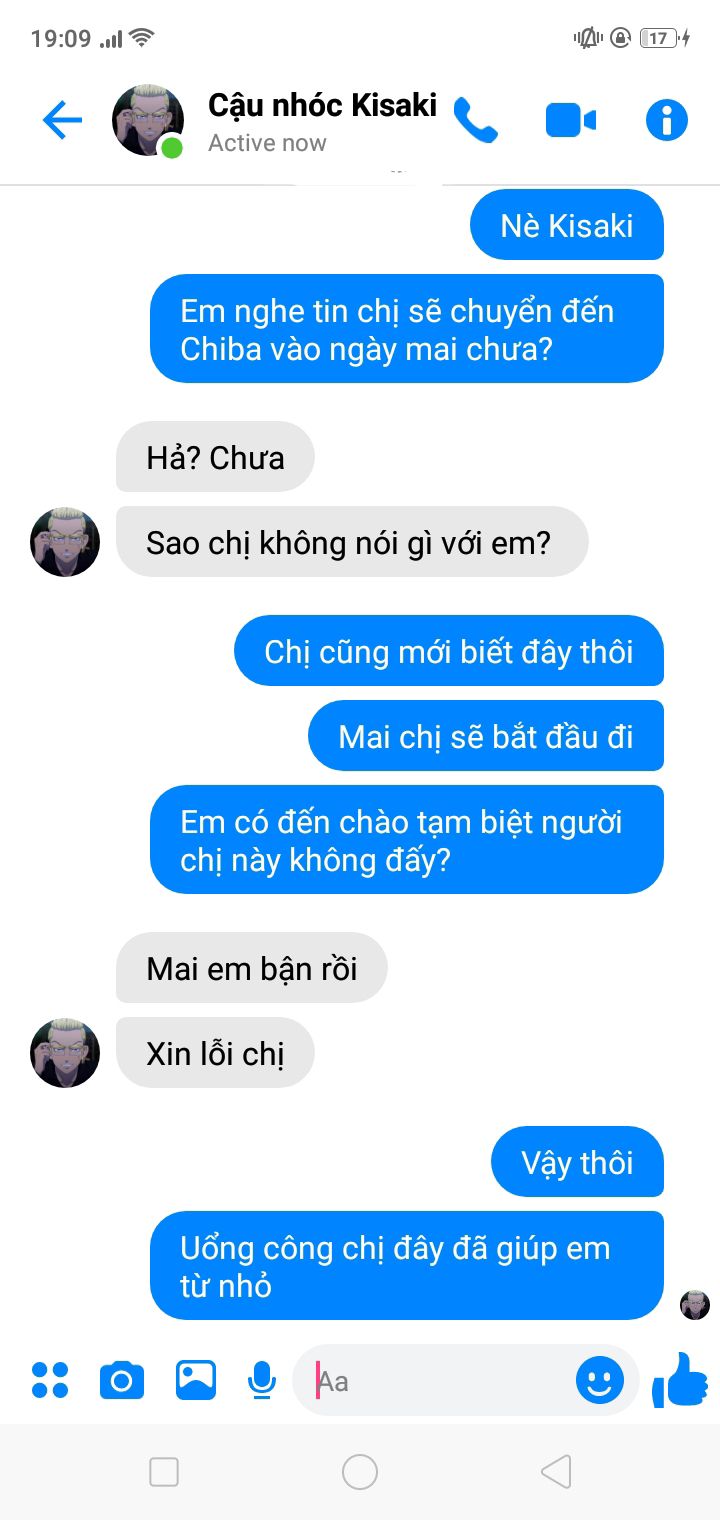The height and width of the screenshot is (1520, 720).
Task: Send a thumbs-up like
Action: point(681,1379)
